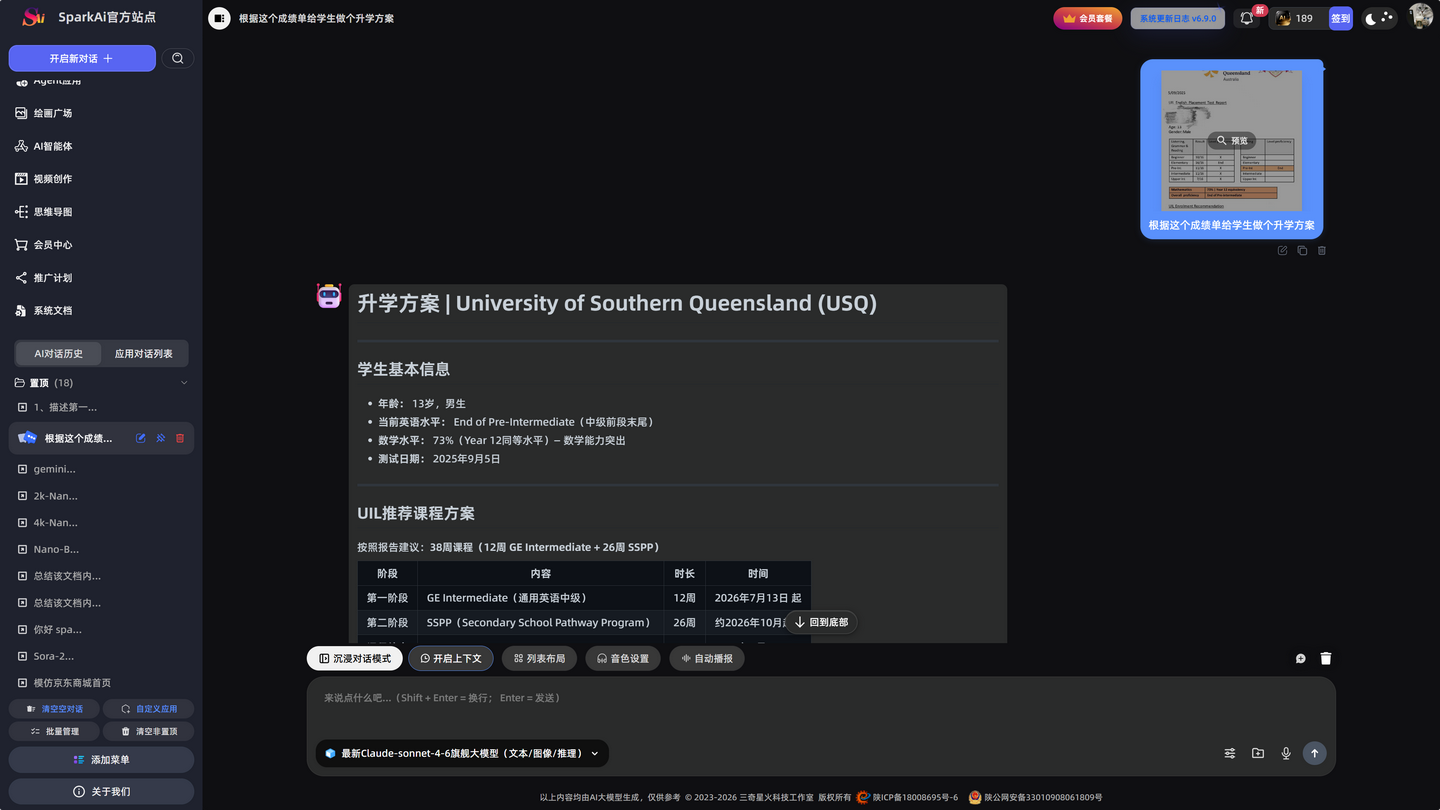1440x810 pixels.
Task: Collapse the 置顶 (18) pinned group chevron
Action: (x=184, y=383)
